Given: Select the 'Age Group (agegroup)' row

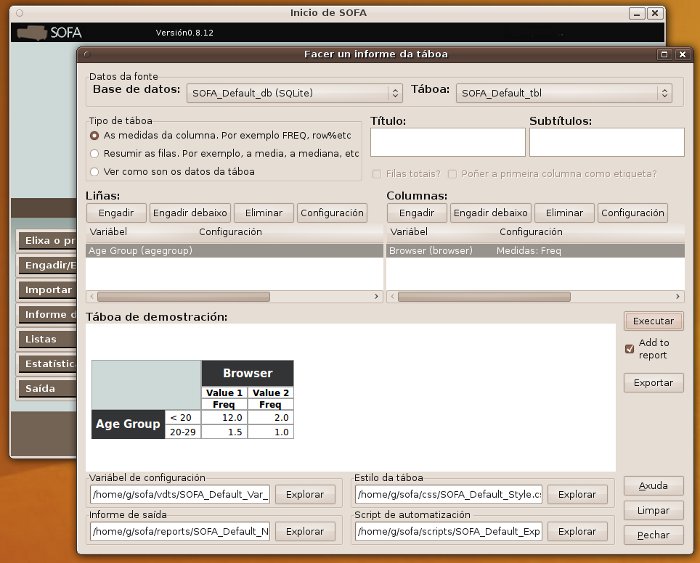Looking at the screenshot, I should coord(234,250).
